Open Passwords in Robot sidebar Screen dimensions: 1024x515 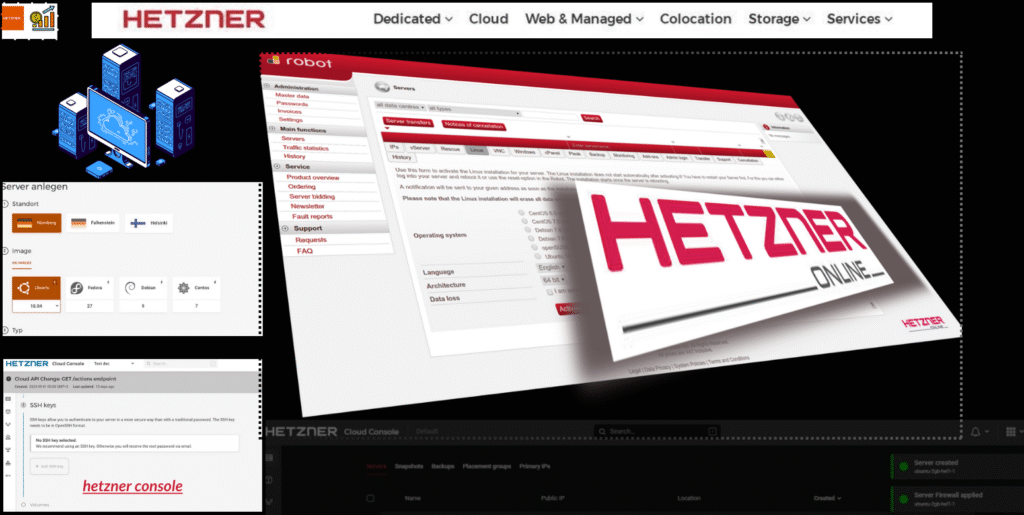pos(292,104)
